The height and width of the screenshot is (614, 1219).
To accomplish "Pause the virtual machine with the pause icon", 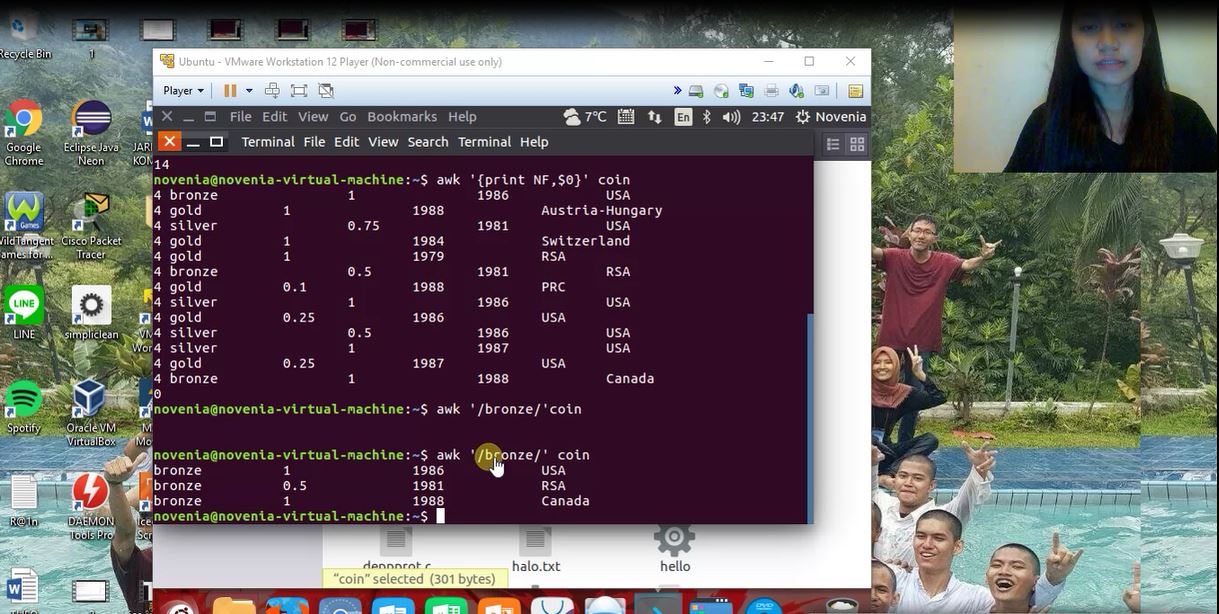I will click(x=230, y=90).
